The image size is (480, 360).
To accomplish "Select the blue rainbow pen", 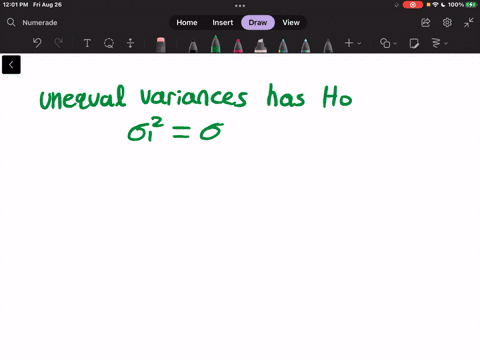I will pyautogui.click(x=305, y=46).
